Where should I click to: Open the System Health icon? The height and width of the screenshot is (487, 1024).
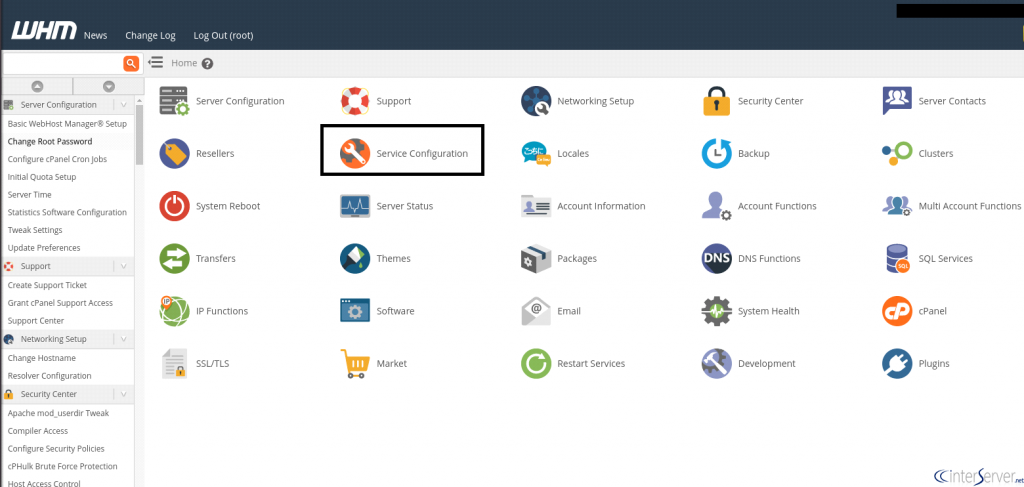pos(716,311)
